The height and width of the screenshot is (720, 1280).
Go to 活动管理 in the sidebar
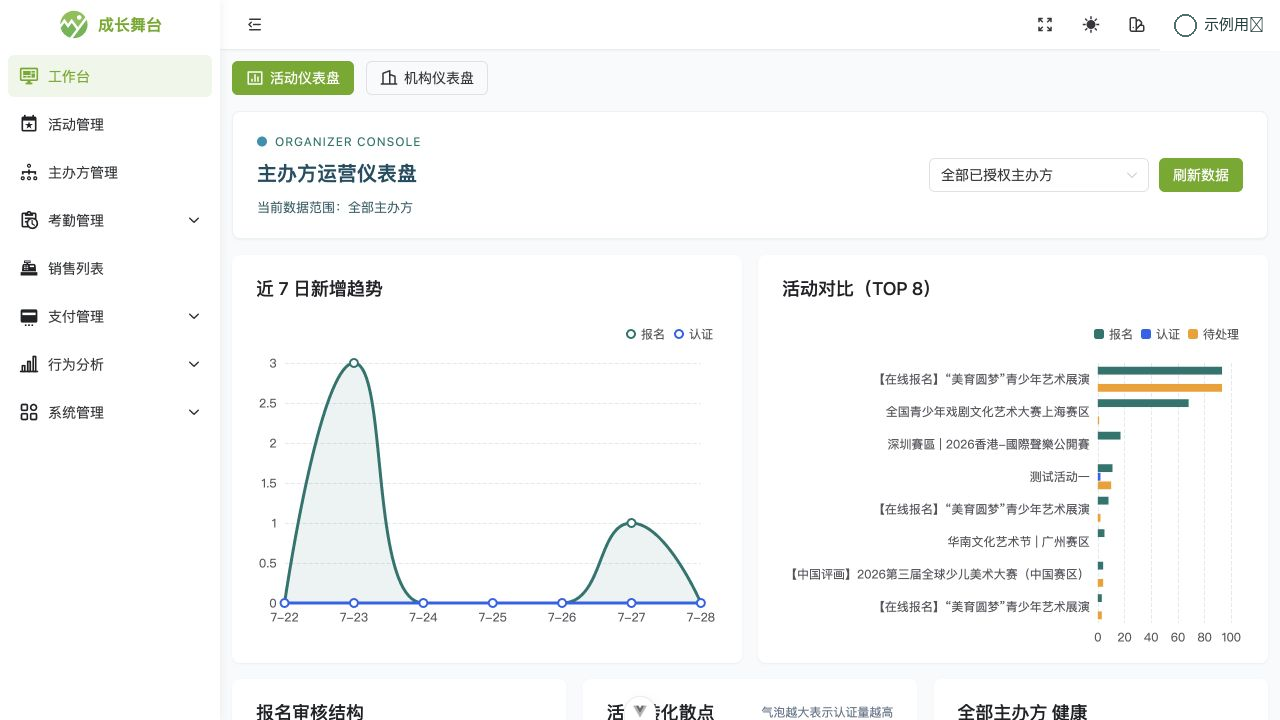click(110, 124)
